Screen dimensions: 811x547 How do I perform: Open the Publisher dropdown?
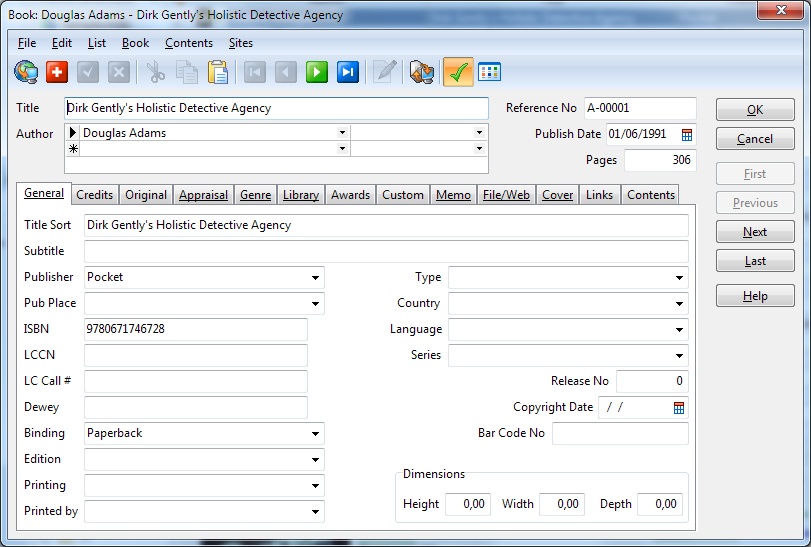pos(316,278)
